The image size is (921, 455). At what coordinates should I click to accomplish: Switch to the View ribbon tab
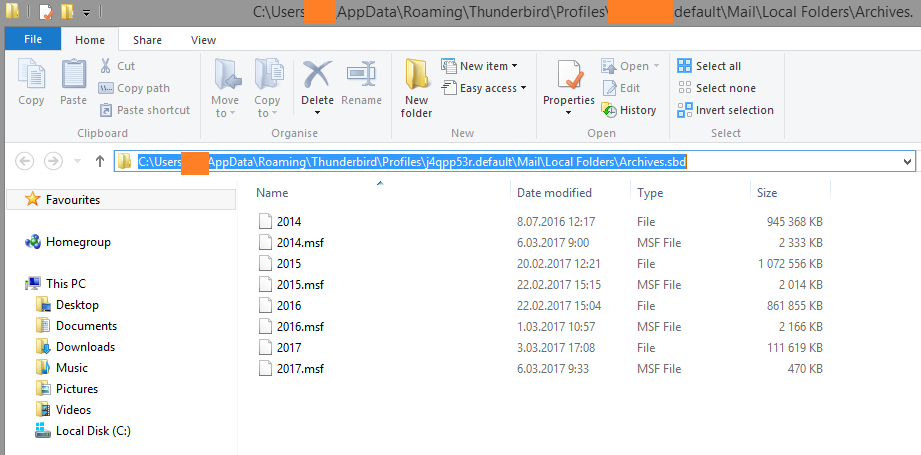point(203,40)
